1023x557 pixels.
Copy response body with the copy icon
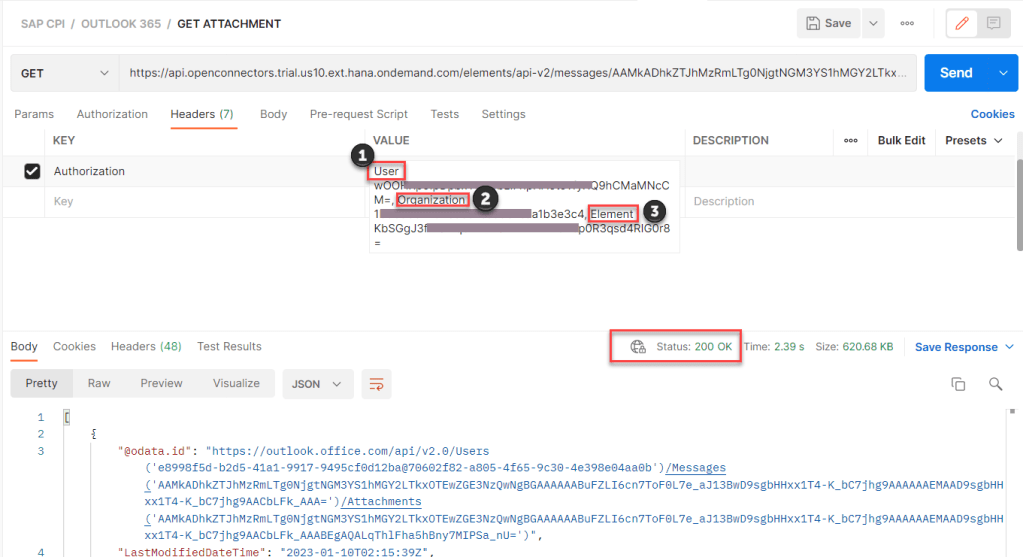point(958,384)
